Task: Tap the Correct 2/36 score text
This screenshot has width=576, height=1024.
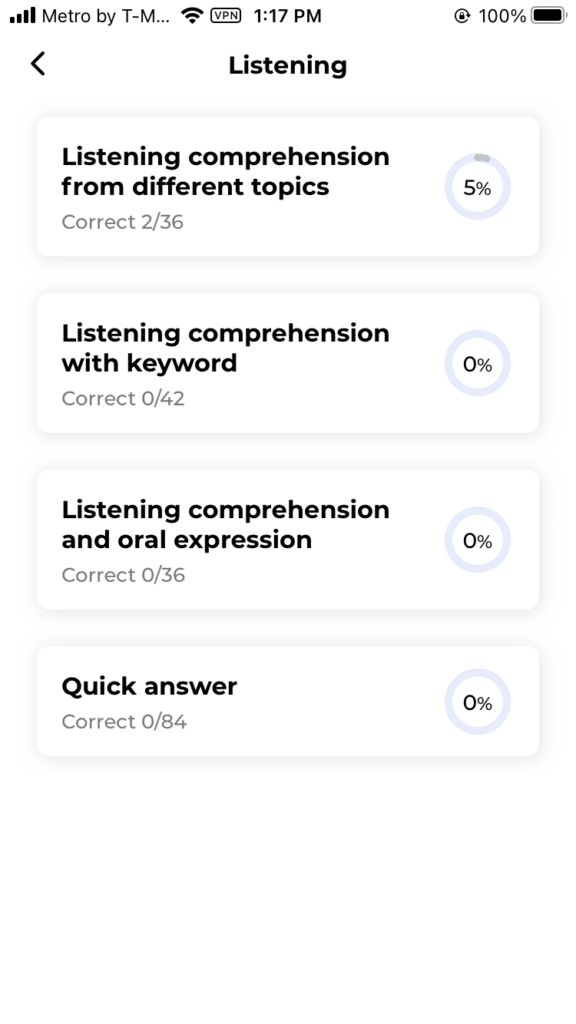Action: (123, 222)
